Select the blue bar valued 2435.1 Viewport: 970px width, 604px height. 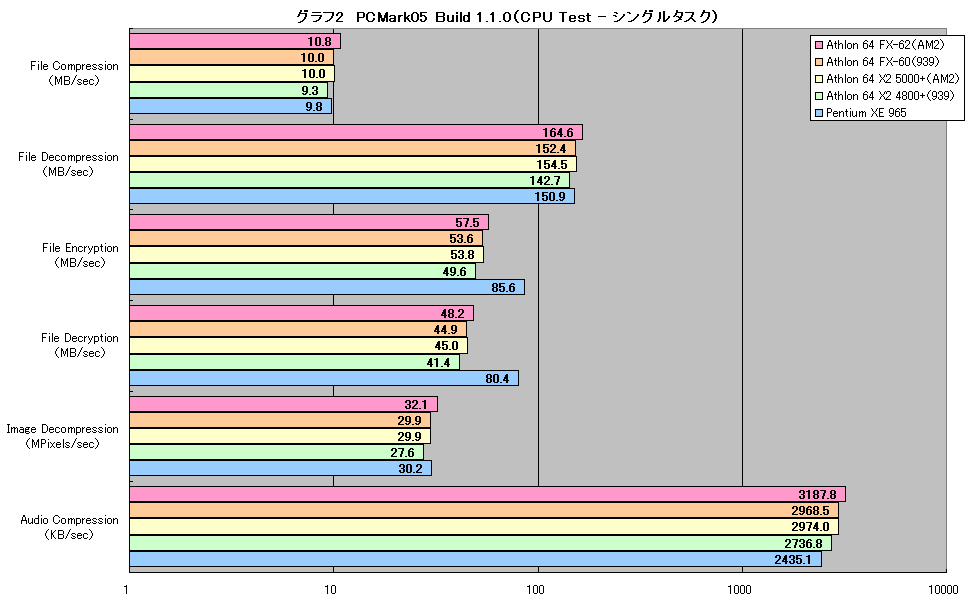click(476, 559)
